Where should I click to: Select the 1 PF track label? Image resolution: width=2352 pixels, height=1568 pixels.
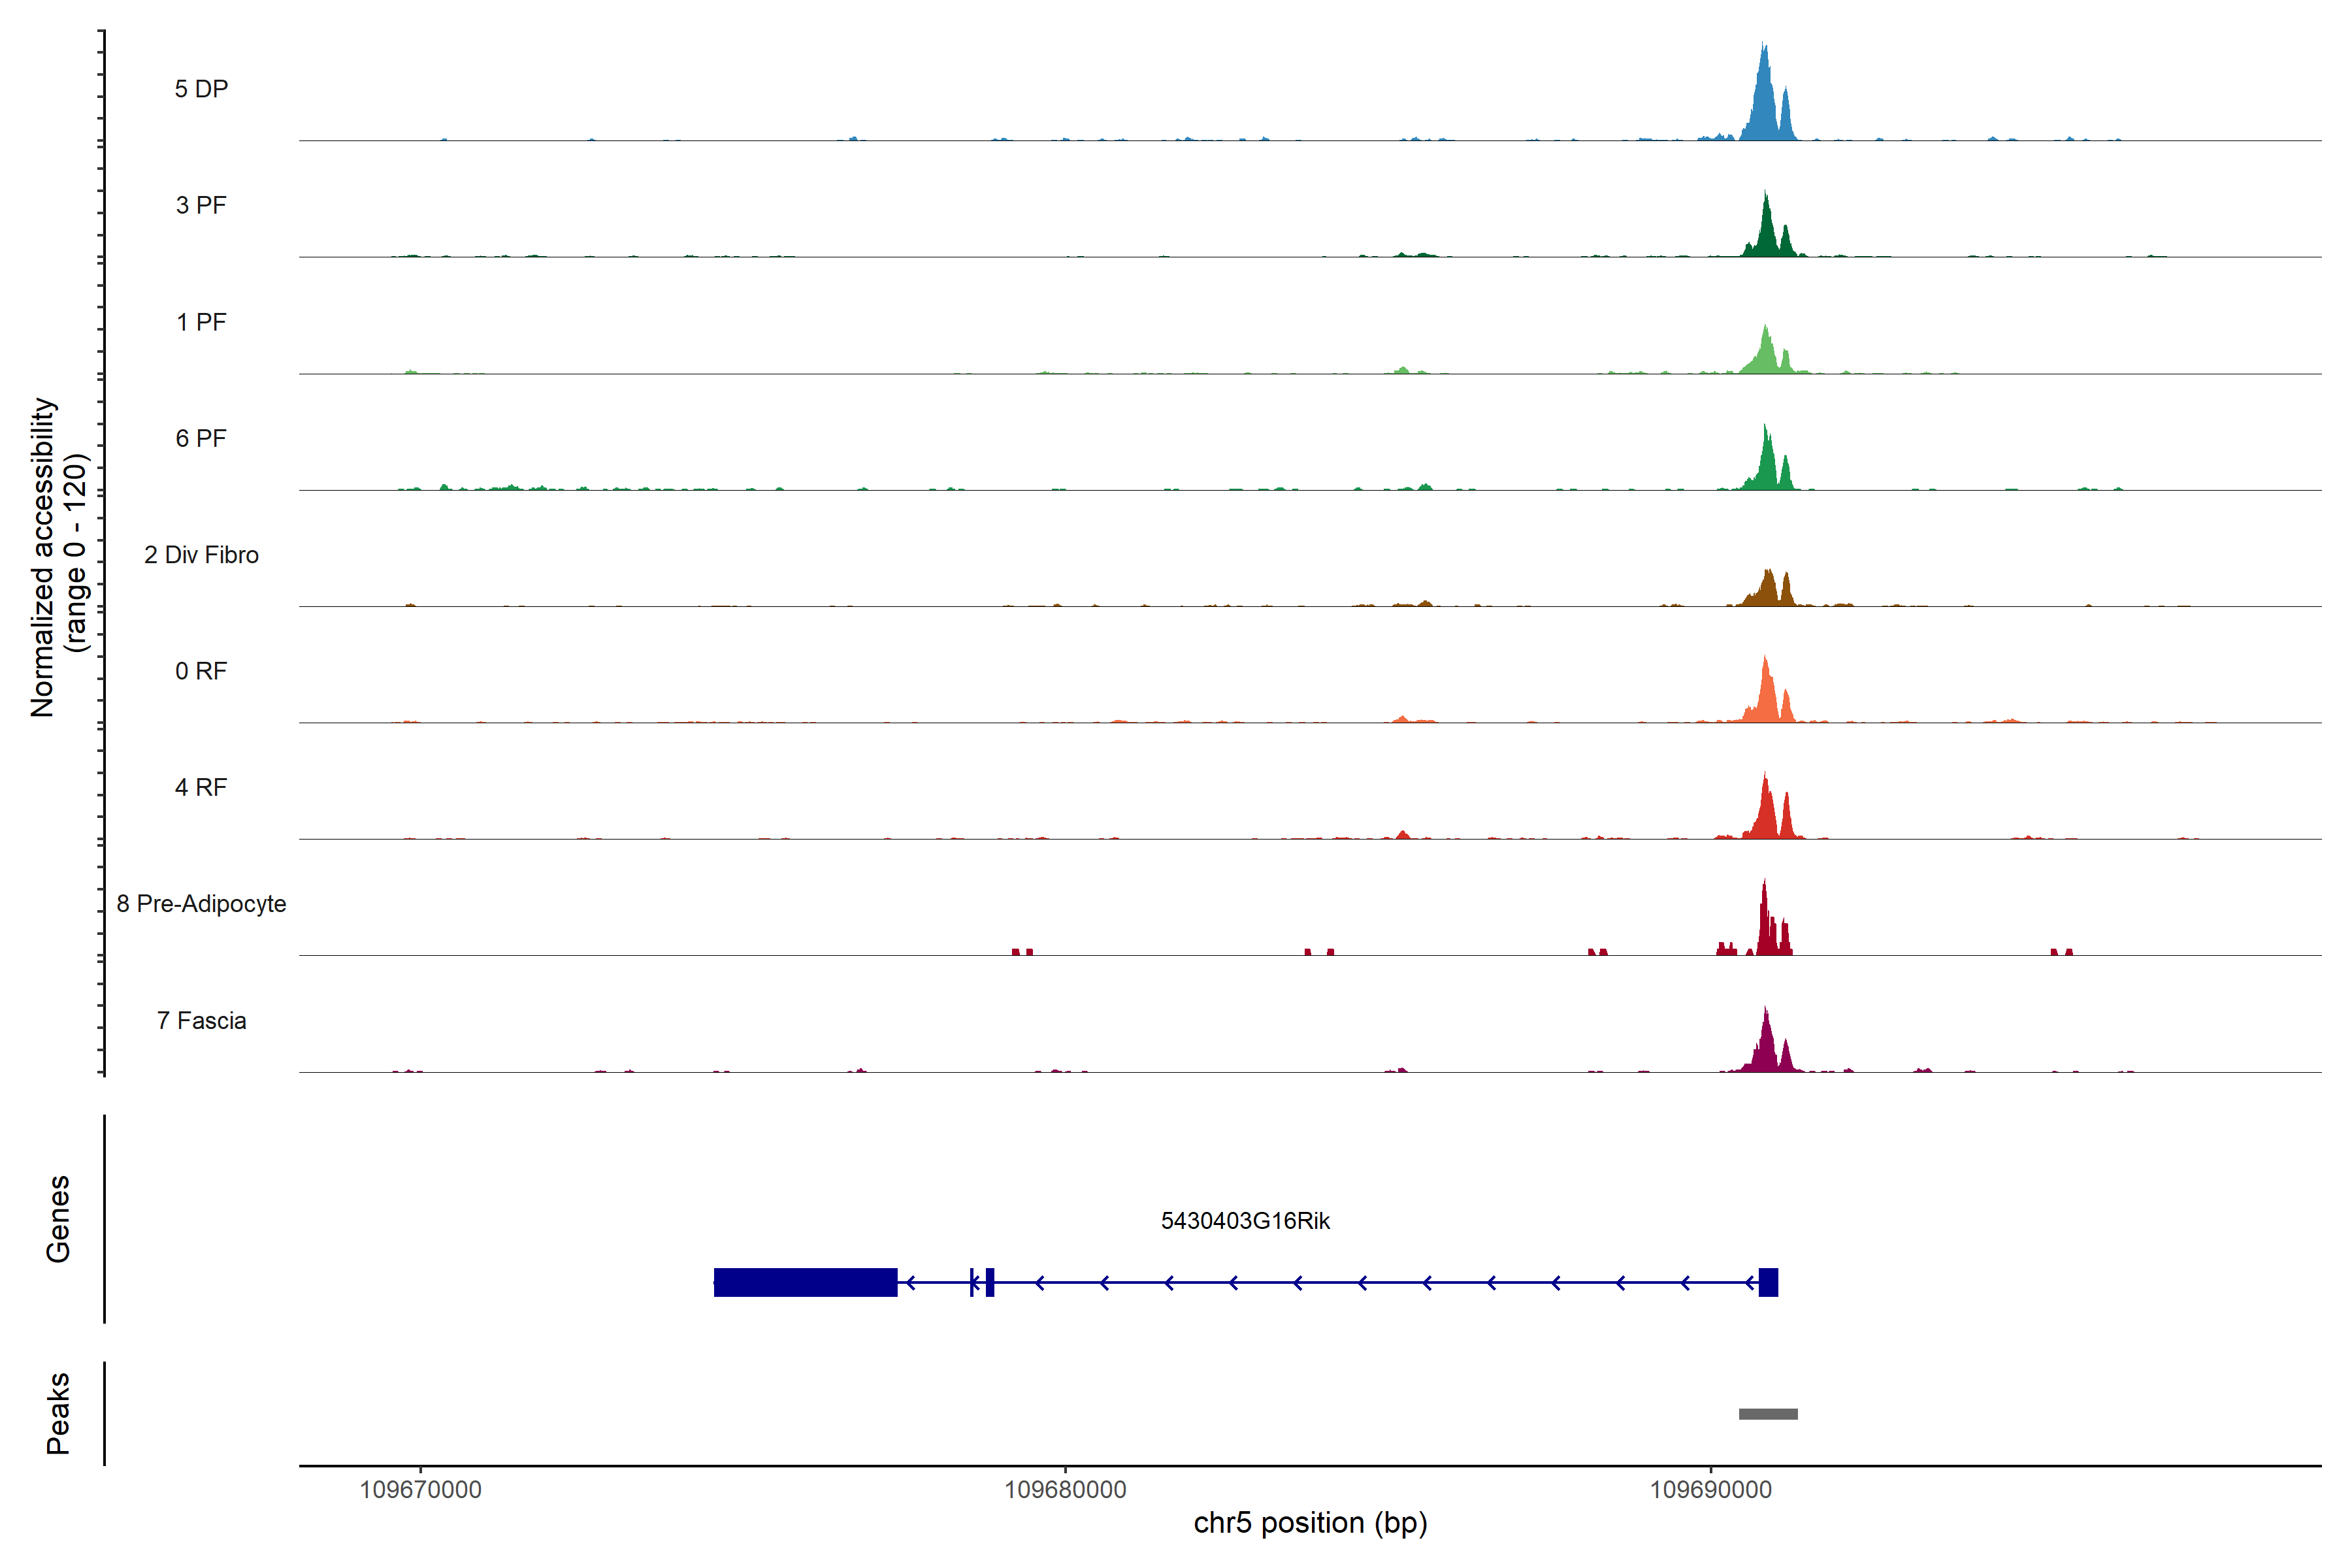pyautogui.click(x=201, y=322)
